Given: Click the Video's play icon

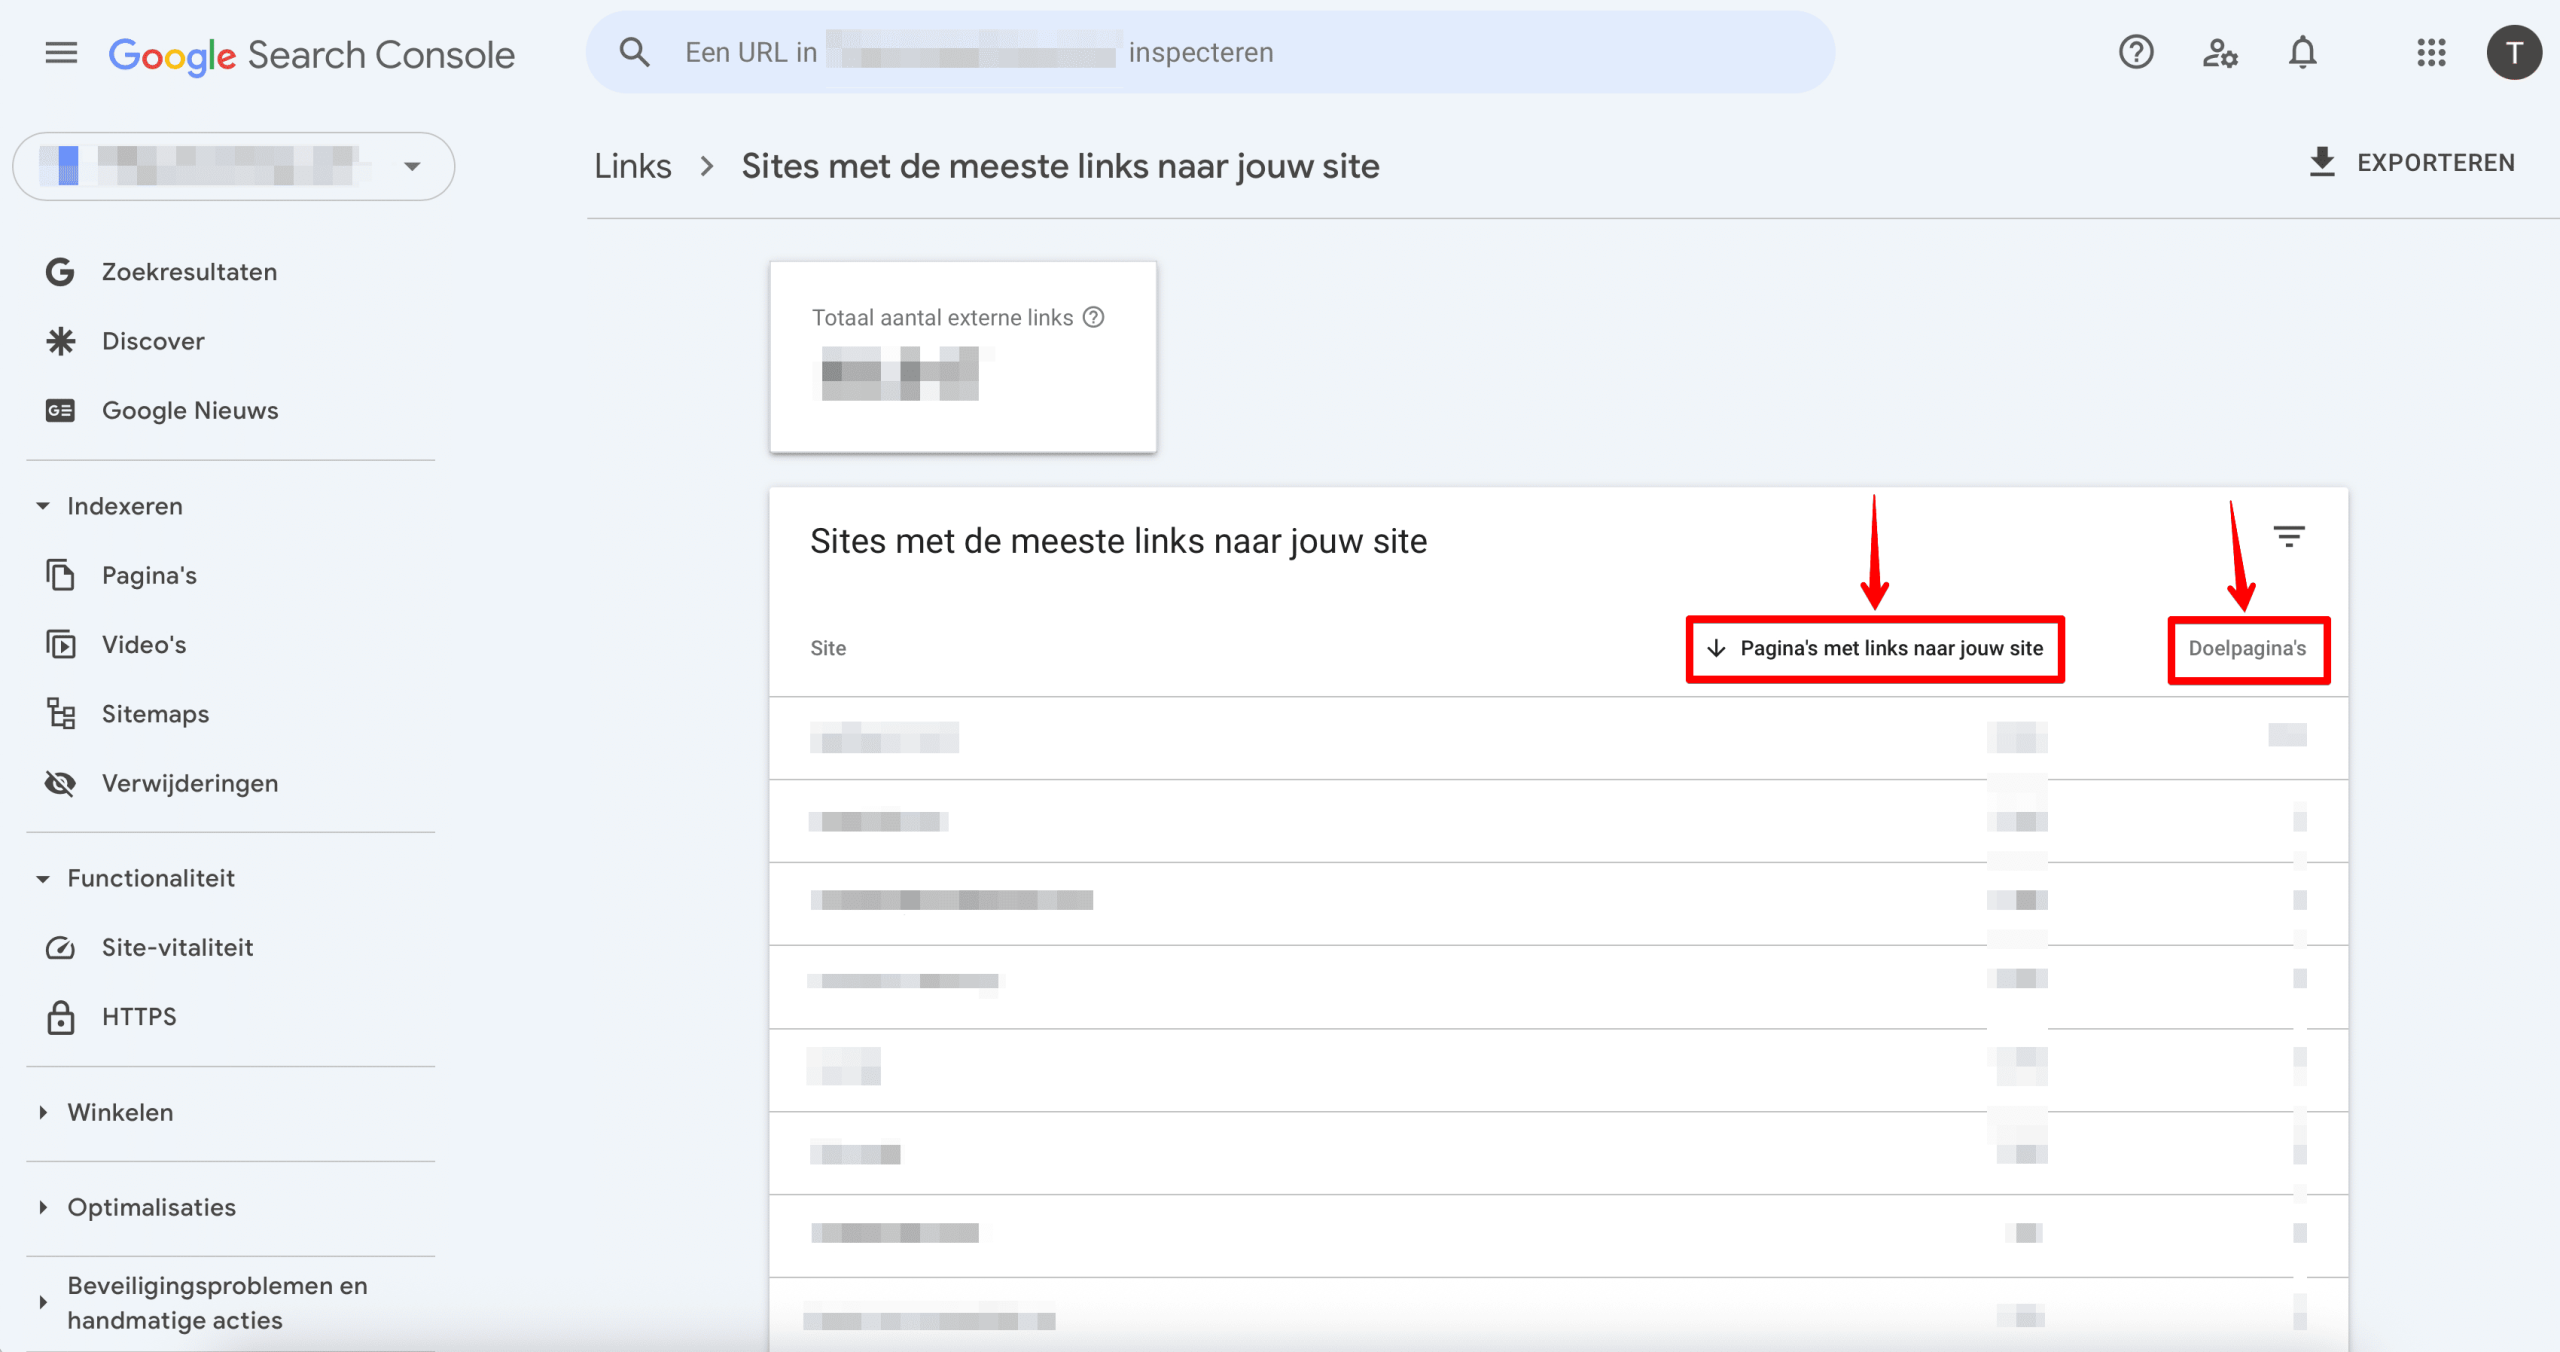Looking at the screenshot, I should (x=60, y=644).
